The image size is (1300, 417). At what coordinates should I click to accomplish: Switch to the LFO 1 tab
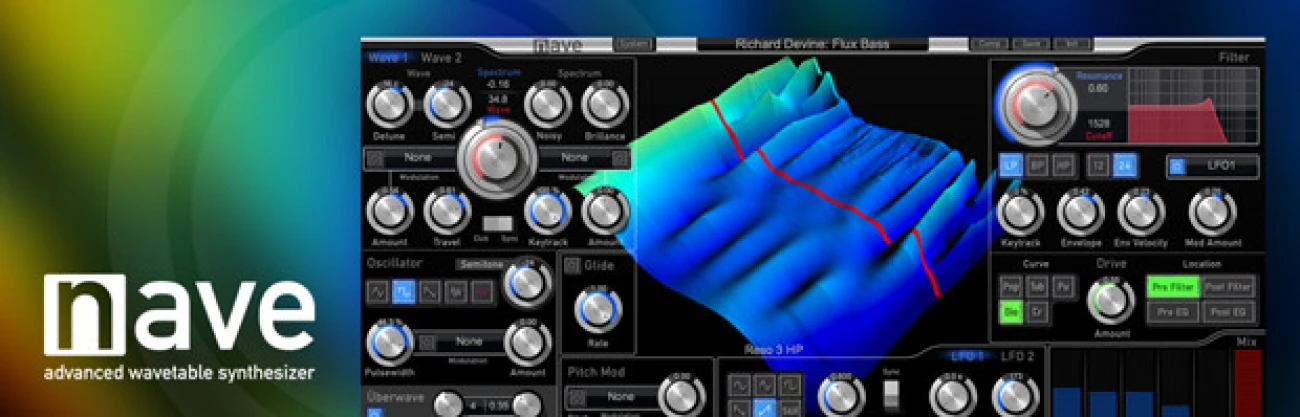coord(966,356)
